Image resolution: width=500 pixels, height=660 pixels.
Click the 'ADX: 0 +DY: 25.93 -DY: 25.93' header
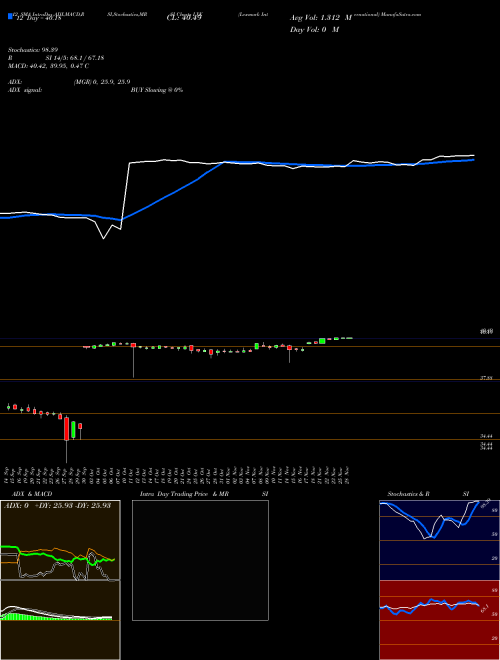(57, 506)
